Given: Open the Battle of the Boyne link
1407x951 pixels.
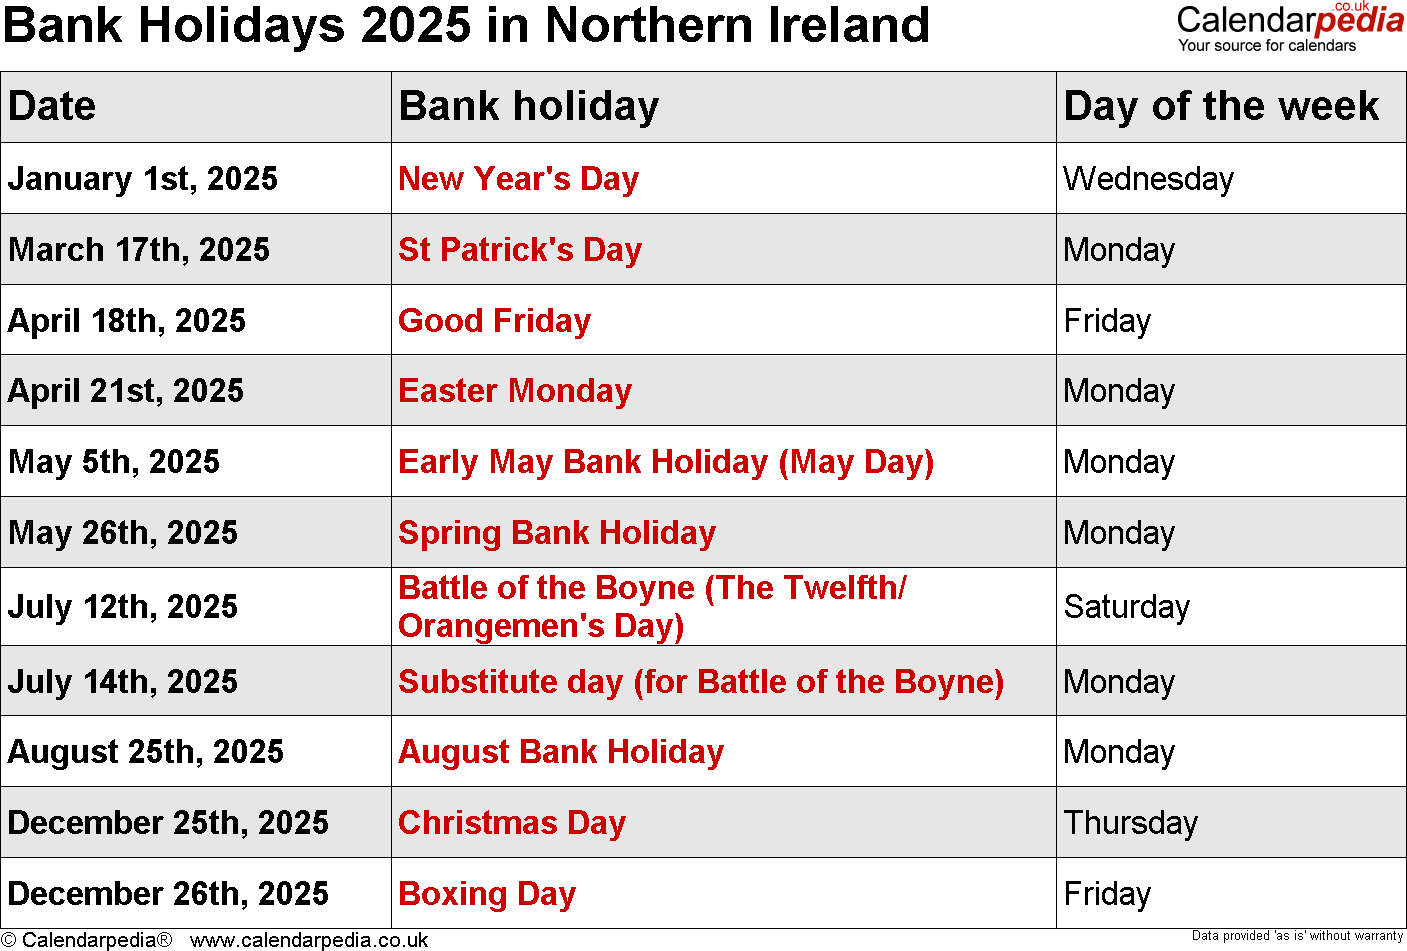Looking at the screenshot, I should (x=651, y=606).
